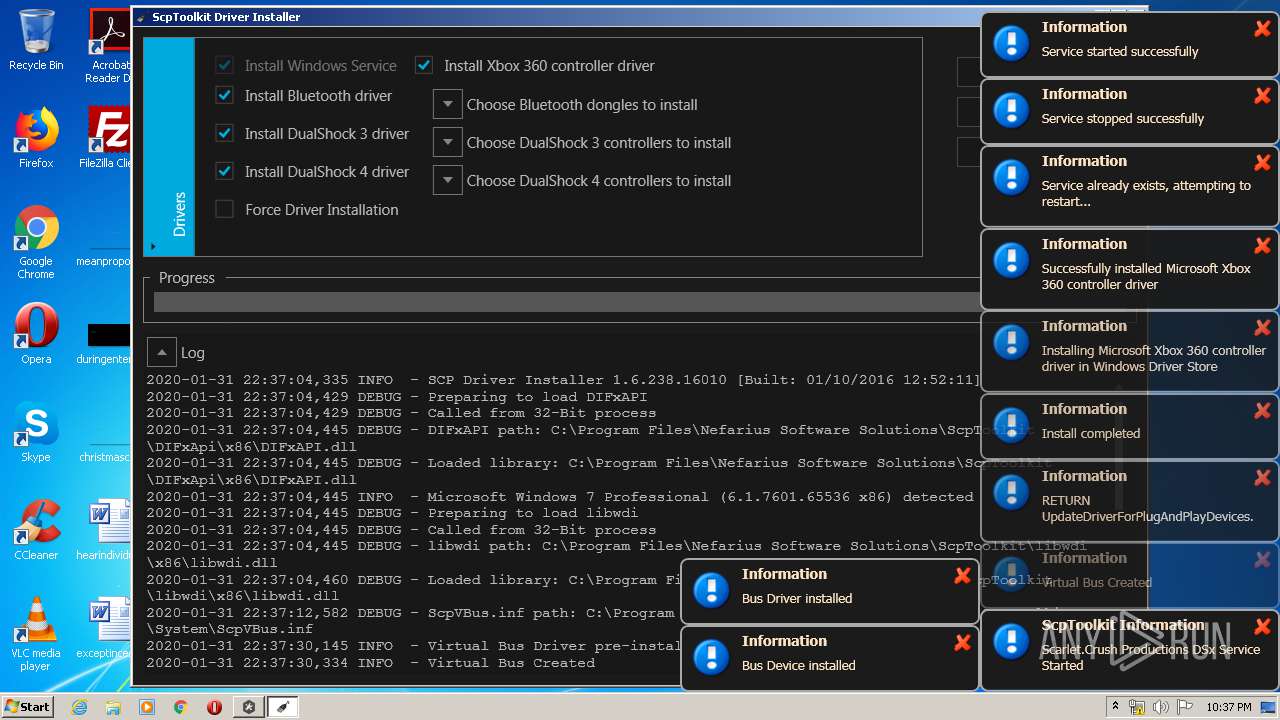Screen dimensions: 1280x720
Task: Select the CCleaner desktop shortcut
Action: [x=36, y=530]
